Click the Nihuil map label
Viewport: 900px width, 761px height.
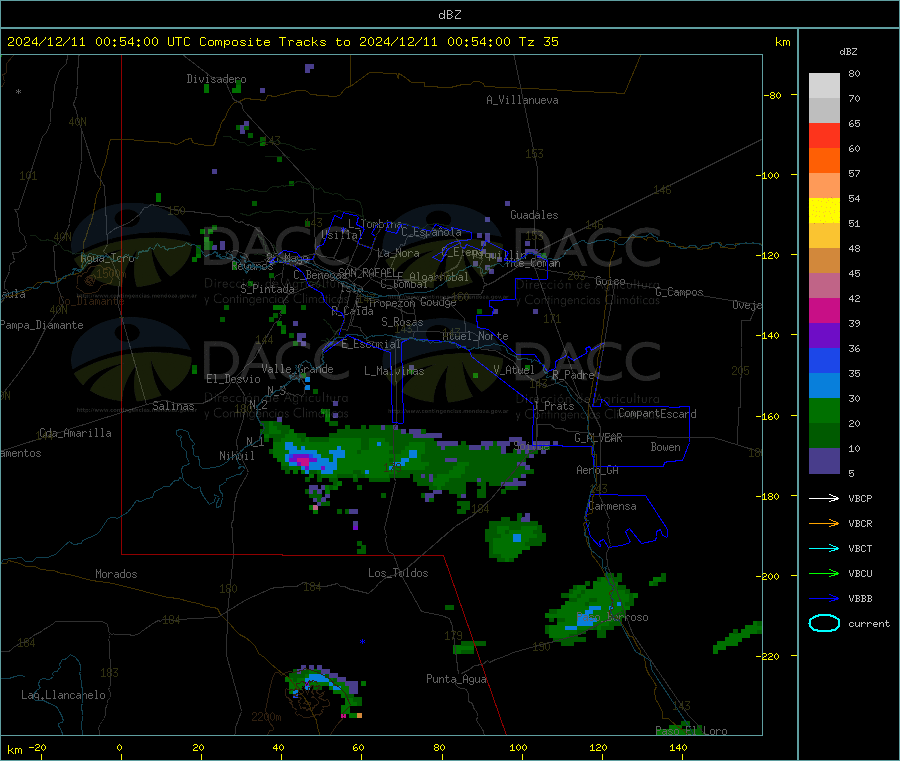pyautogui.click(x=236, y=456)
